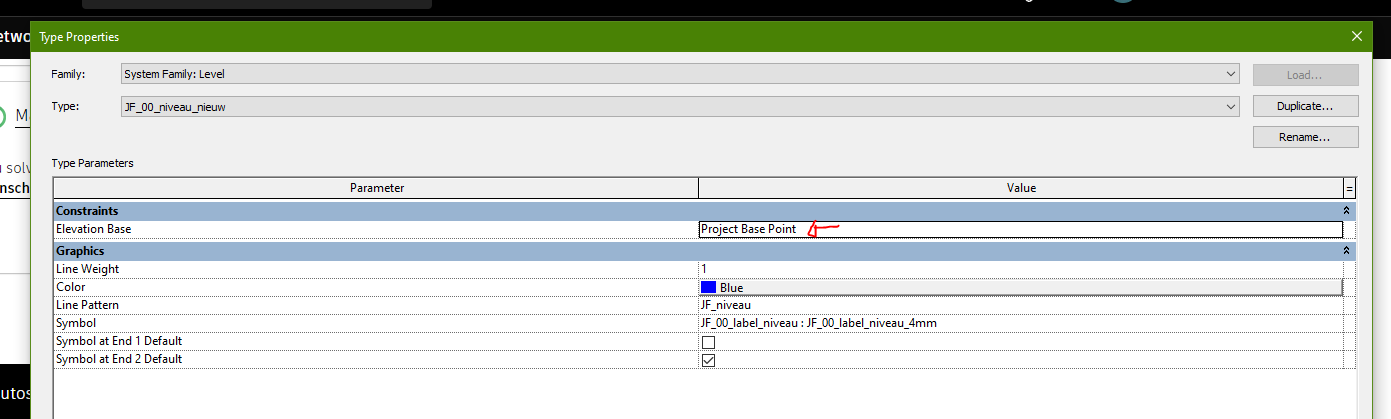
Task: Close the Type Properties dialog
Action: 1357,36
